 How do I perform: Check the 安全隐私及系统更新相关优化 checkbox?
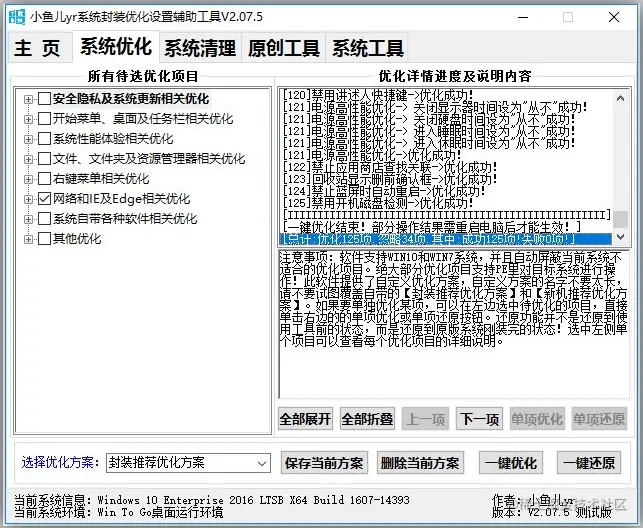tap(44, 98)
